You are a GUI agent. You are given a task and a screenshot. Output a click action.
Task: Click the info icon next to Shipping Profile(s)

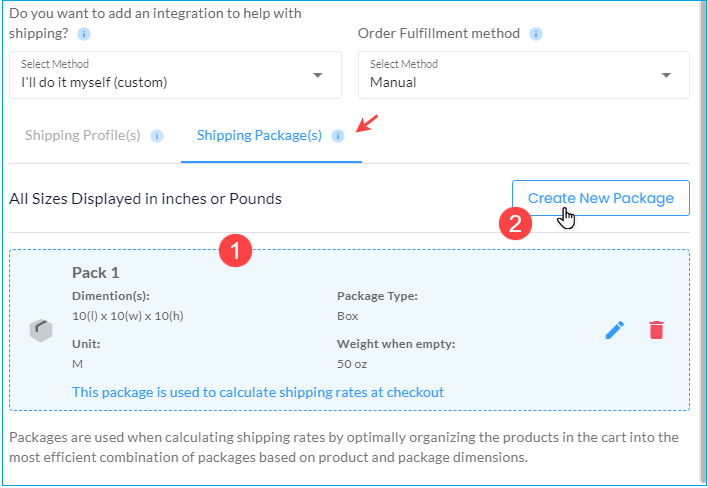pyautogui.click(x=157, y=136)
